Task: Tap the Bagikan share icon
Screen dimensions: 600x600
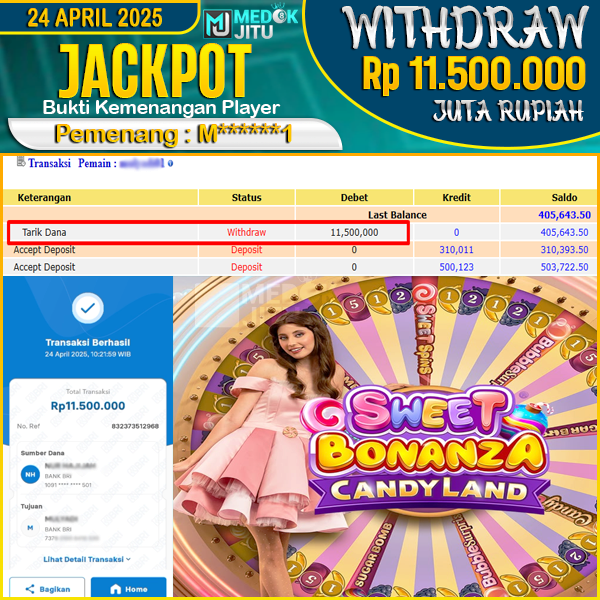Action: tap(30, 589)
